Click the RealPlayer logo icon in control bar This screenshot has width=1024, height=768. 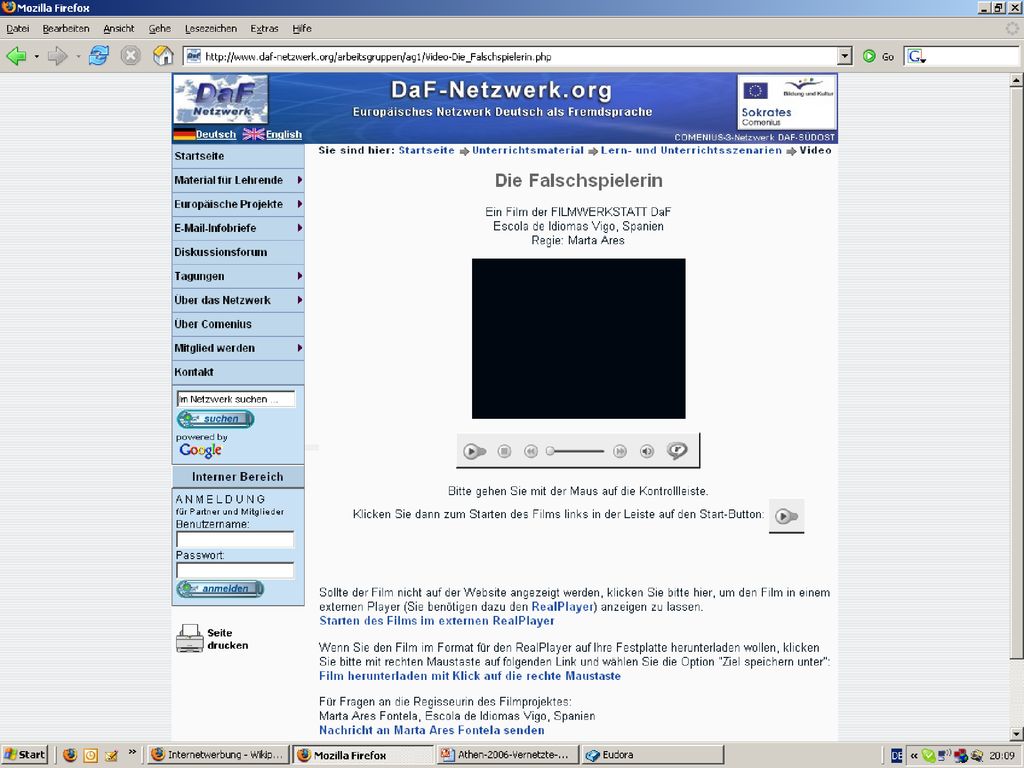[x=677, y=451]
